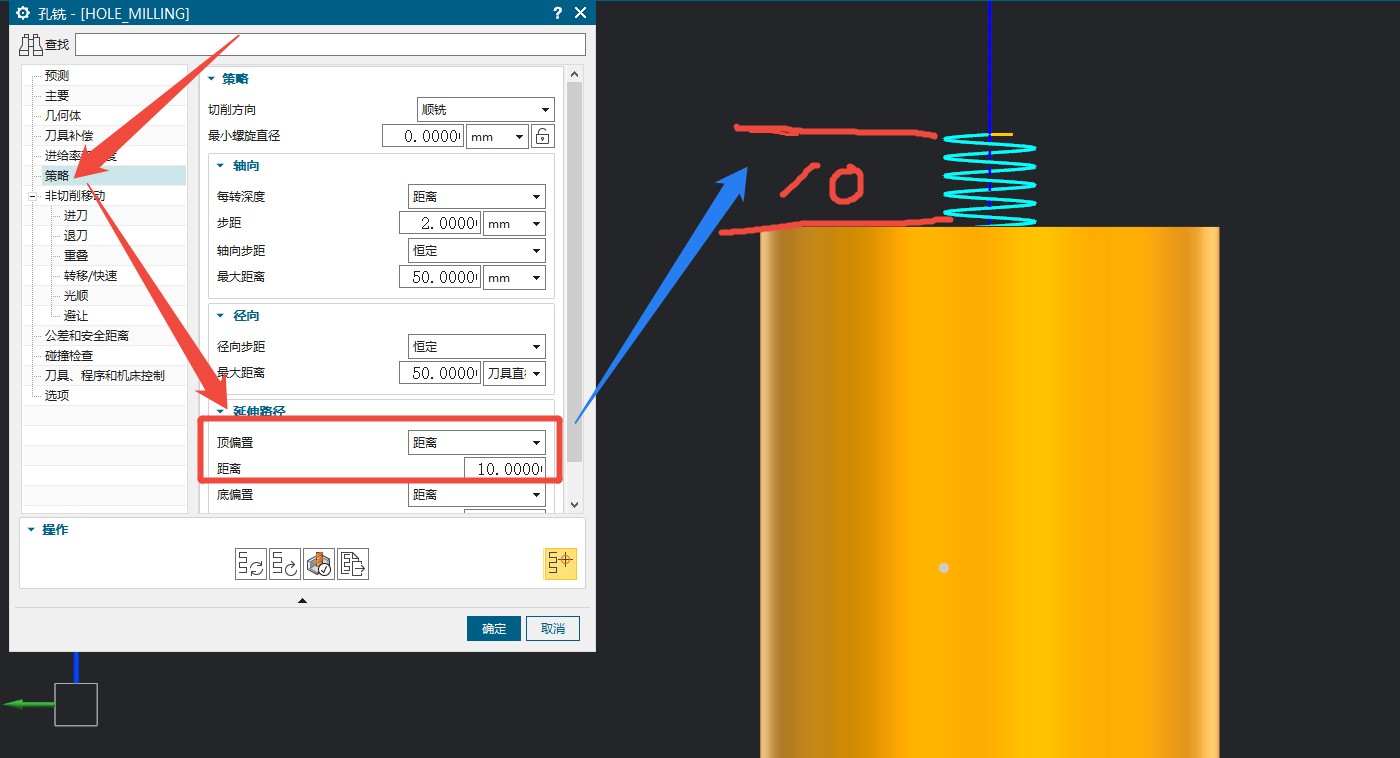This screenshot has width=1400, height=758.
Task: Click the upward collapse arrow below 操作
Action: pyautogui.click(x=302, y=601)
